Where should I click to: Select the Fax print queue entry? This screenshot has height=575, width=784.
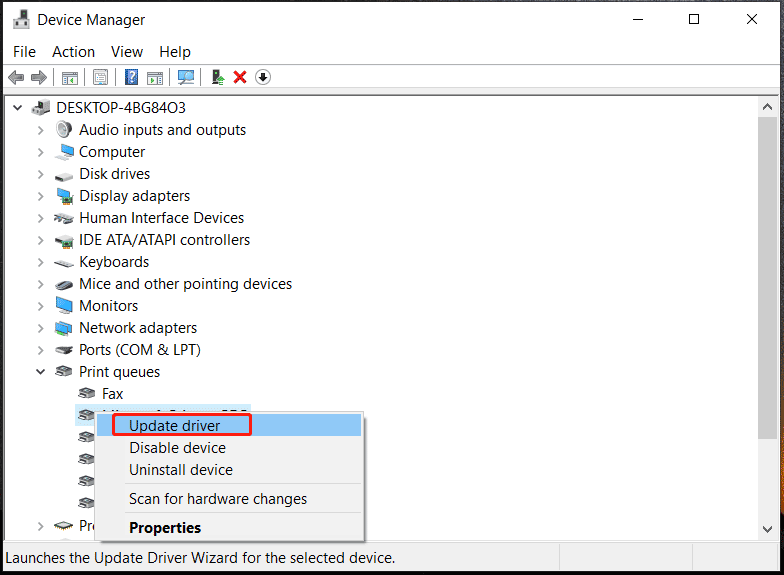(112, 394)
